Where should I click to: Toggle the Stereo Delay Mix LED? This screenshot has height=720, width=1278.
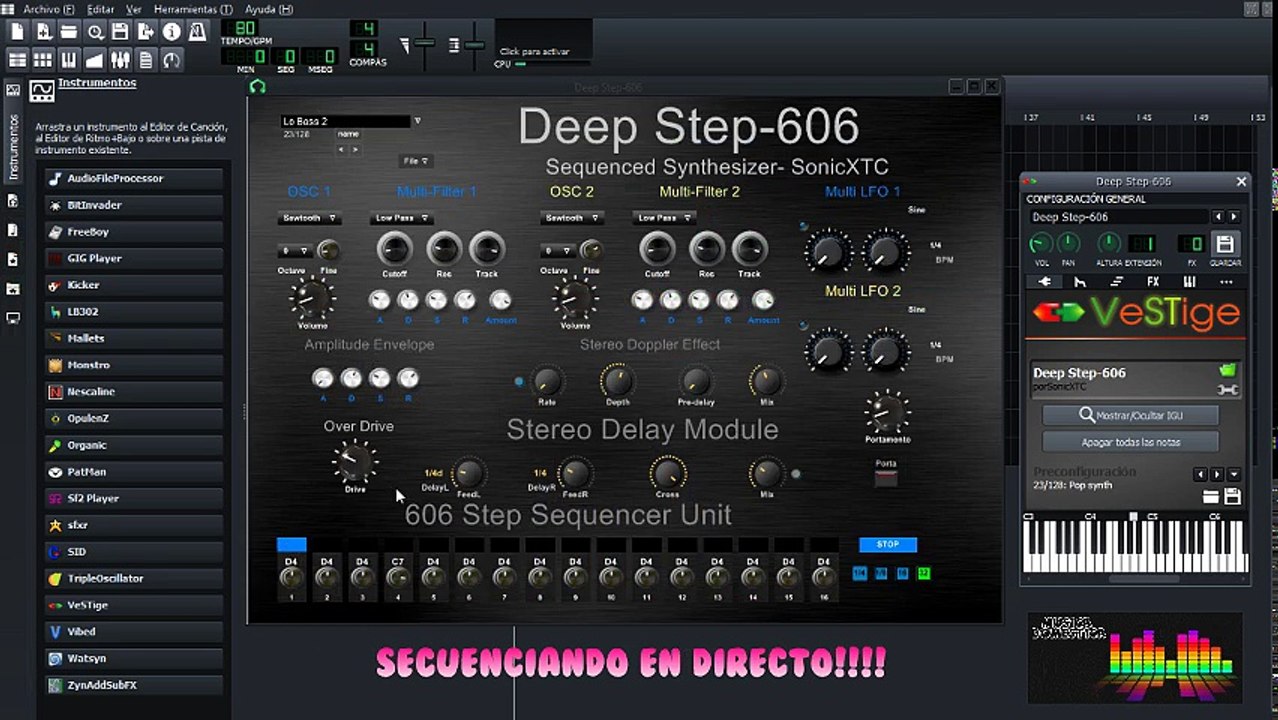point(796,473)
